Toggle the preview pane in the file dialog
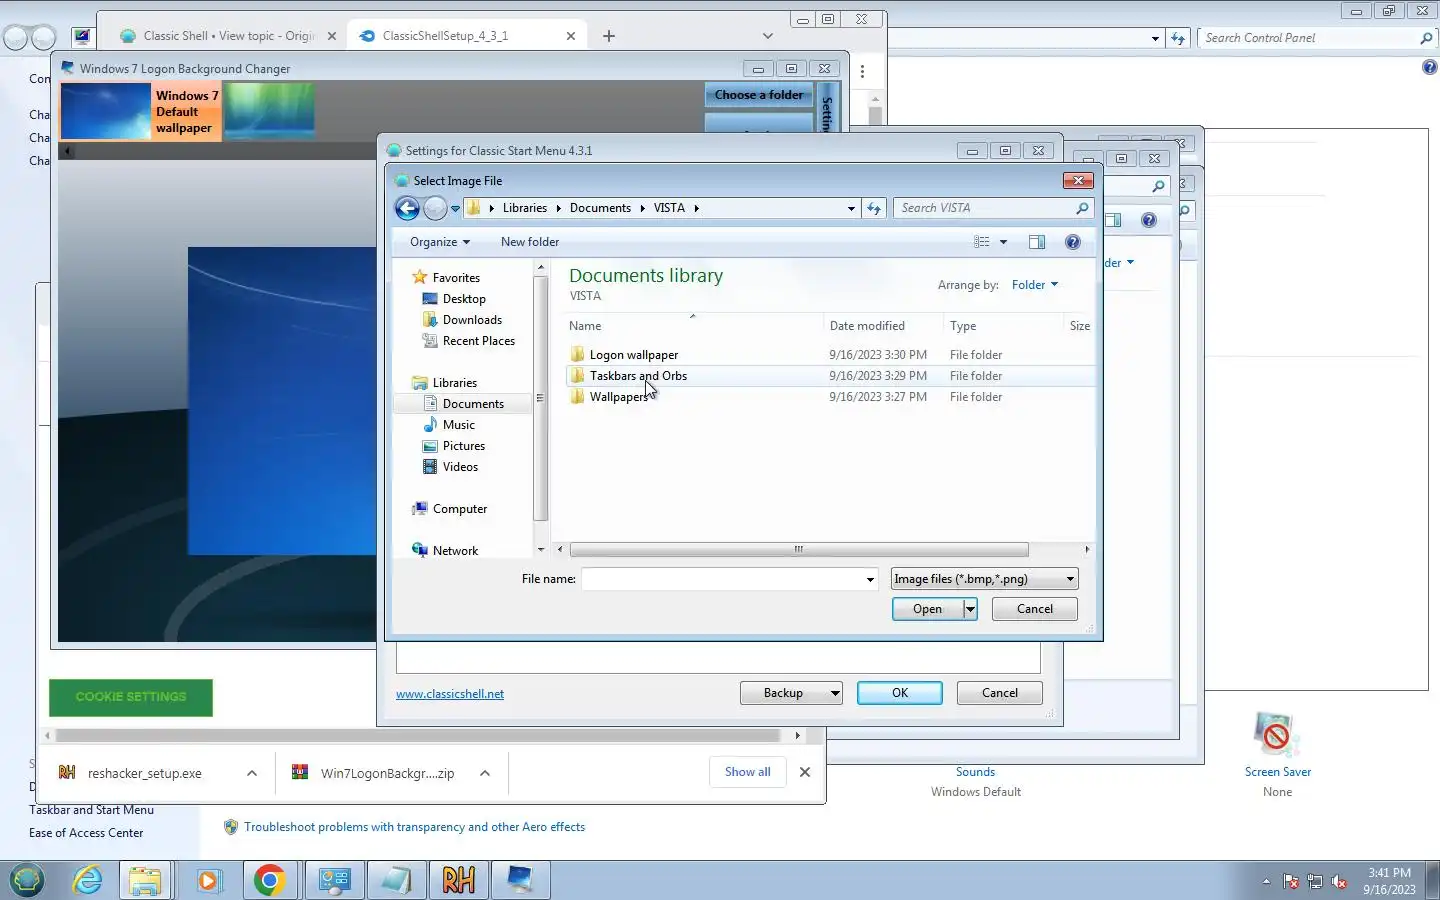The height and width of the screenshot is (900, 1440). pyautogui.click(x=1037, y=242)
